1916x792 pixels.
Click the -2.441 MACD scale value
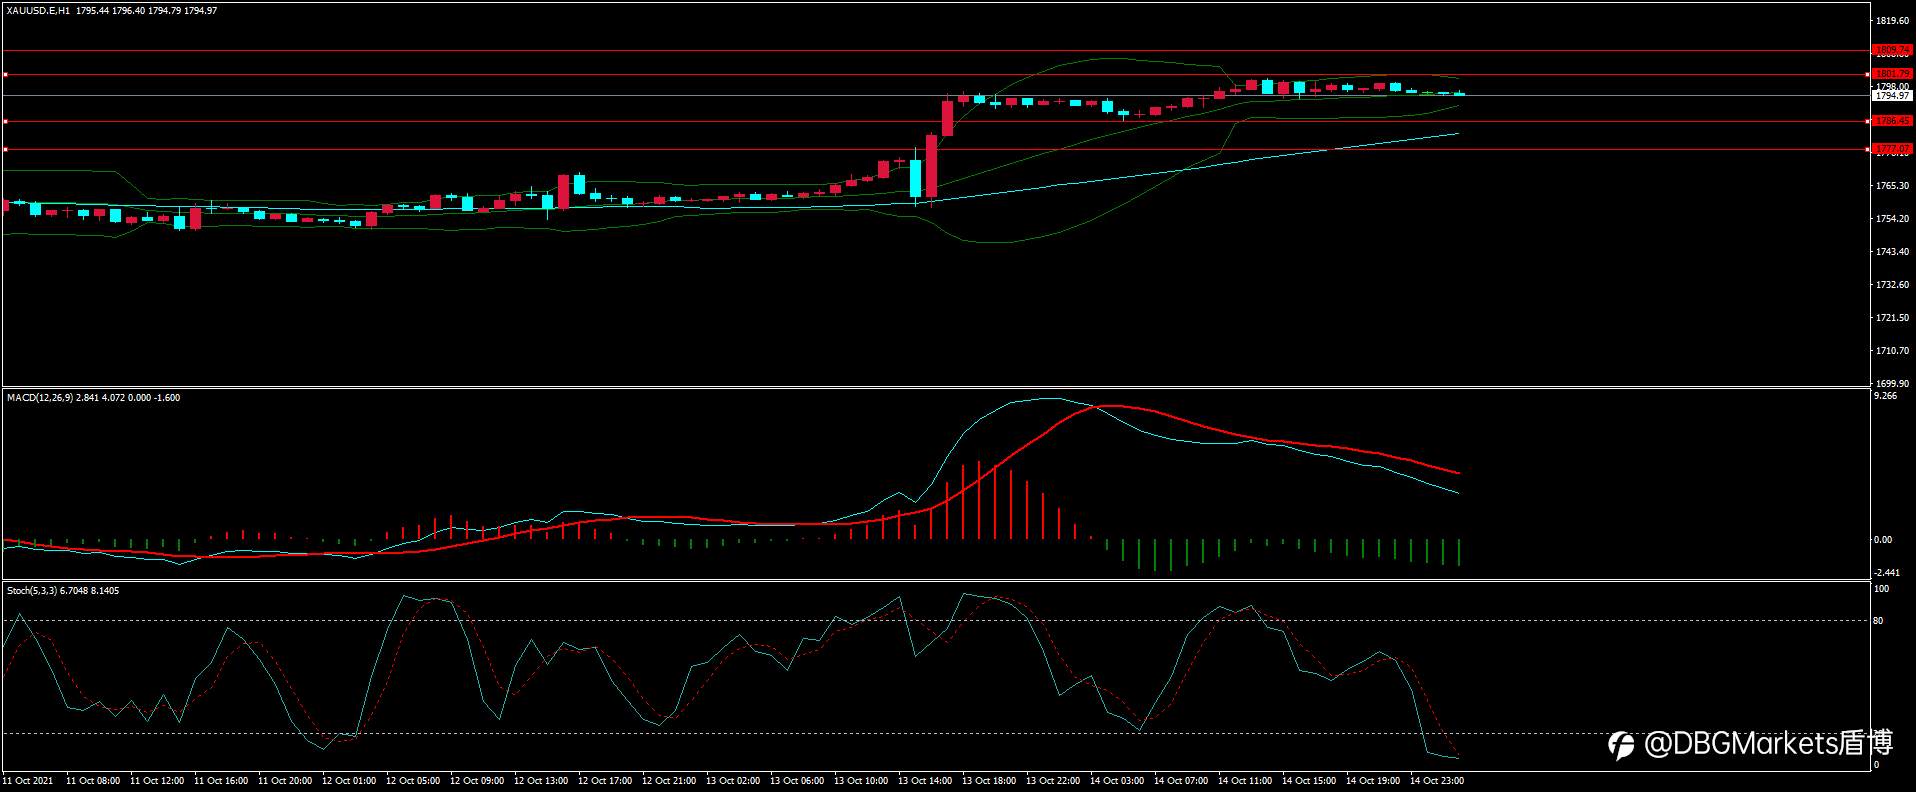[x=1886, y=573]
